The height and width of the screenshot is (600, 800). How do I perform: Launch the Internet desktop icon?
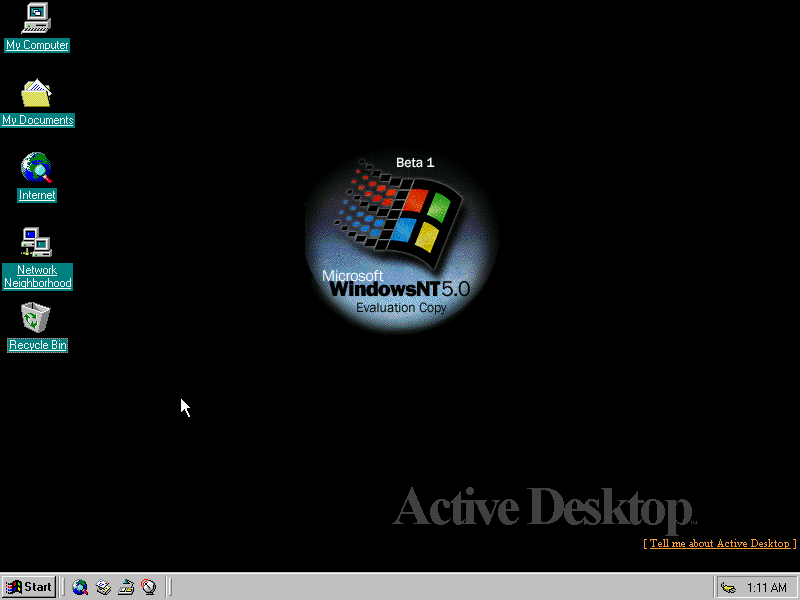click(x=36, y=168)
